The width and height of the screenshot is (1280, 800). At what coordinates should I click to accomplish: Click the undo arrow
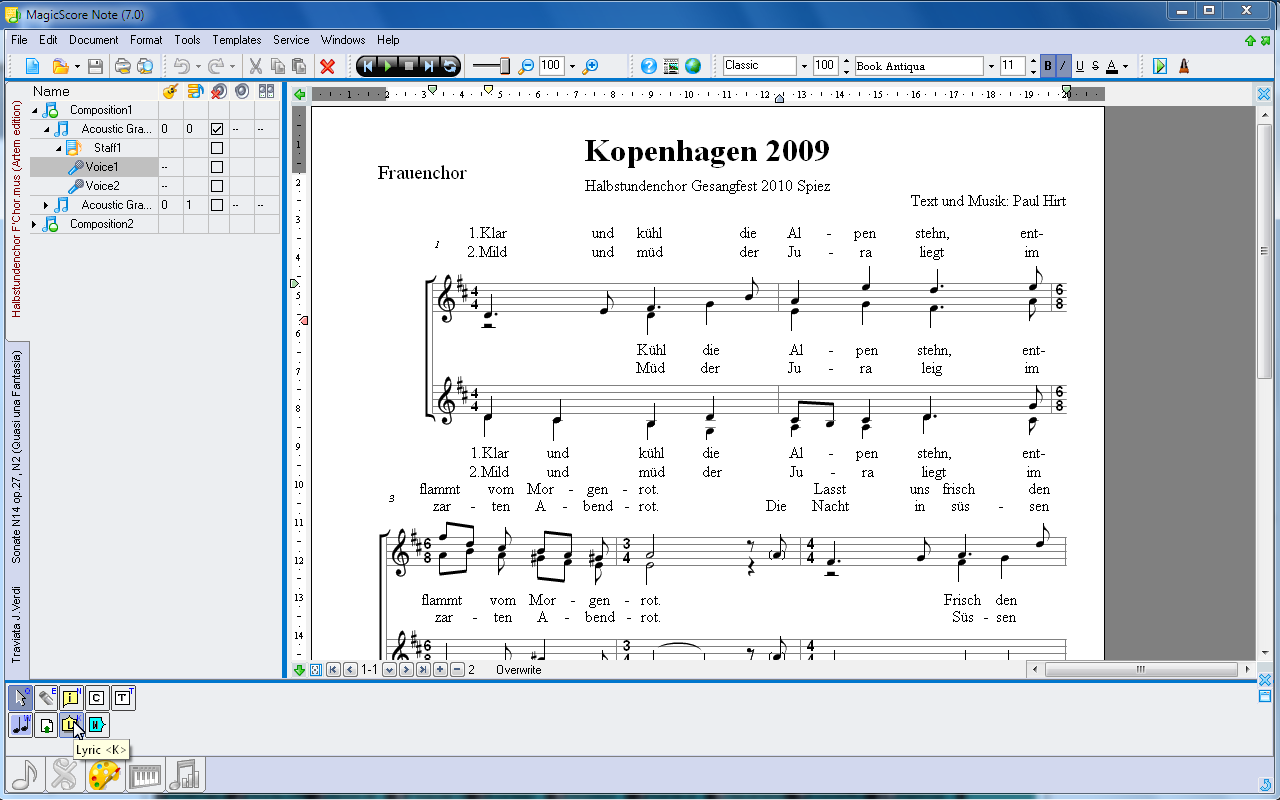pyautogui.click(x=181, y=66)
